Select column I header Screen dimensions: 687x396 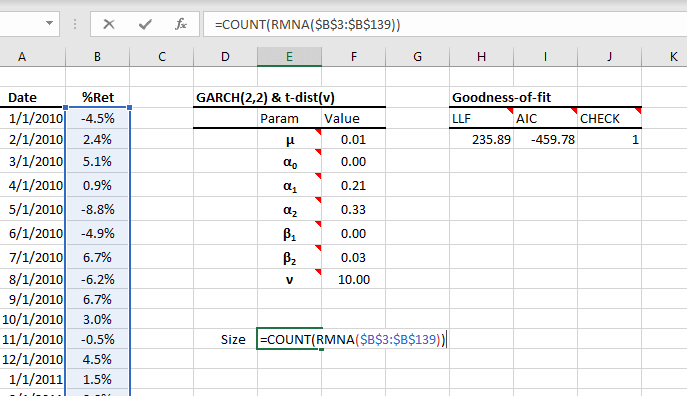[x=545, y=57]
